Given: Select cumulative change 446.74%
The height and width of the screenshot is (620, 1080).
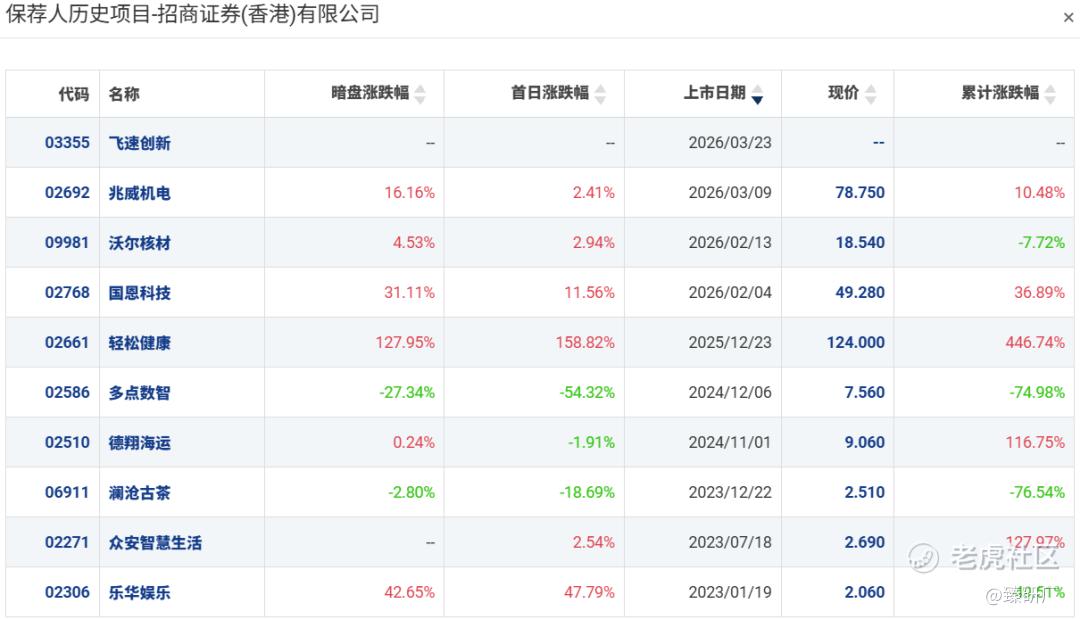Looking at the screenshot, I should [1035, 342].
